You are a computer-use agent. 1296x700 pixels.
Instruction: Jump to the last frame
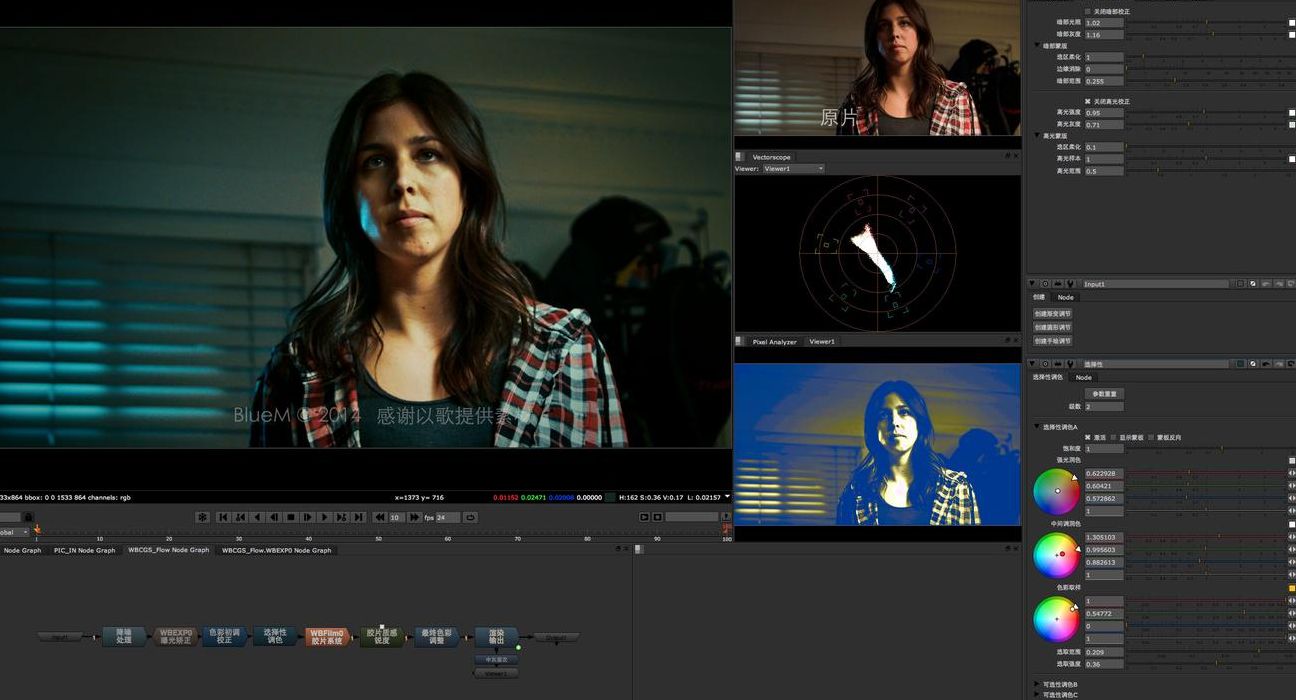358,517
